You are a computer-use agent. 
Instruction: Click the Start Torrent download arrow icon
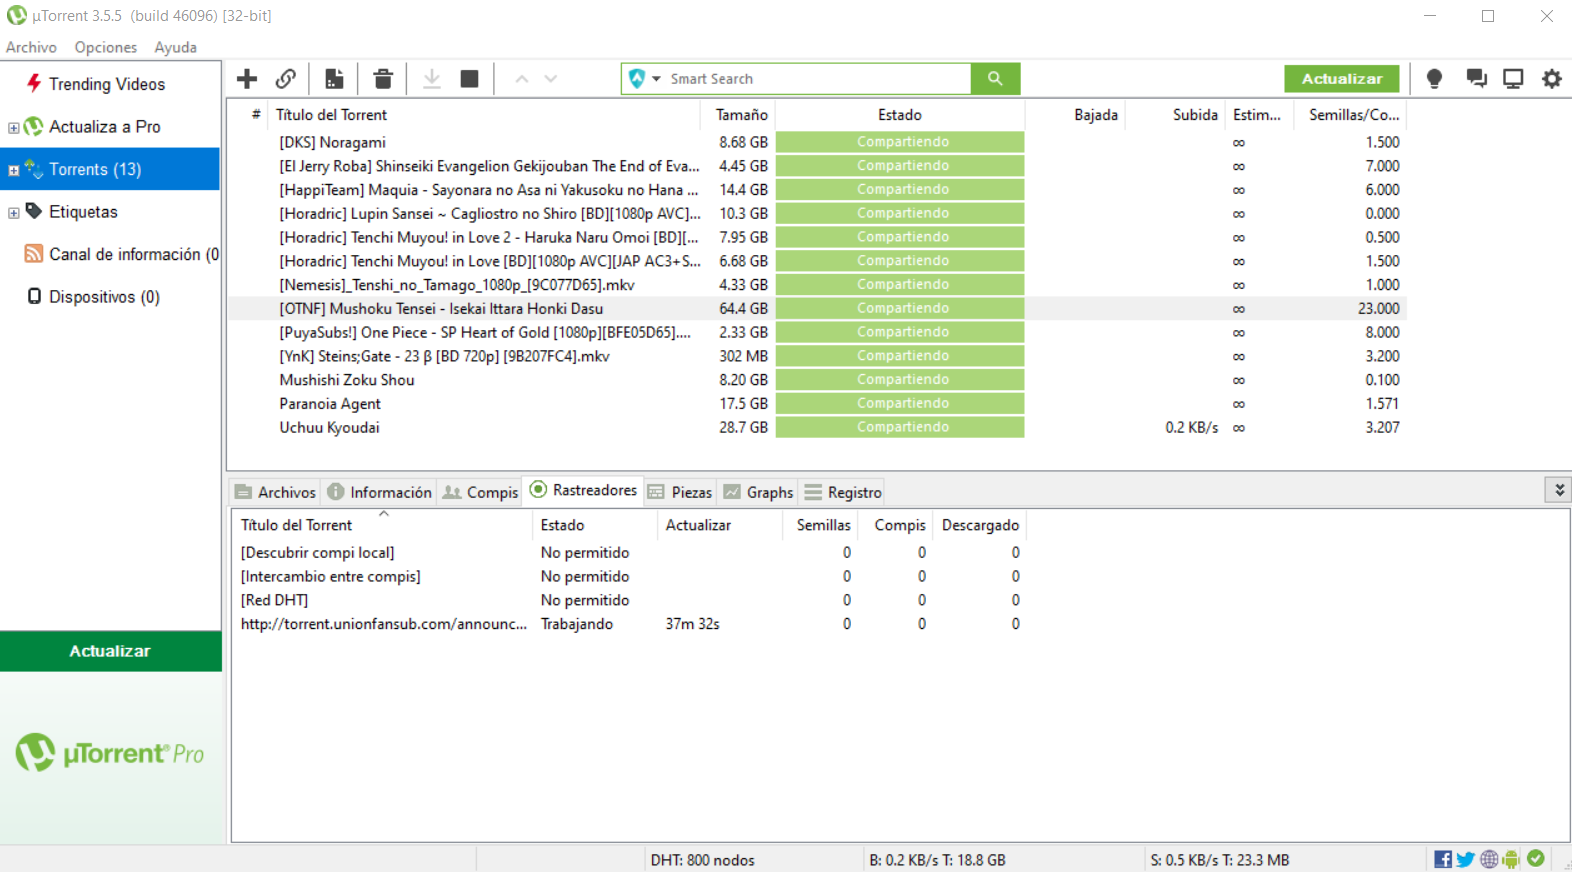[x=432, y=78]
